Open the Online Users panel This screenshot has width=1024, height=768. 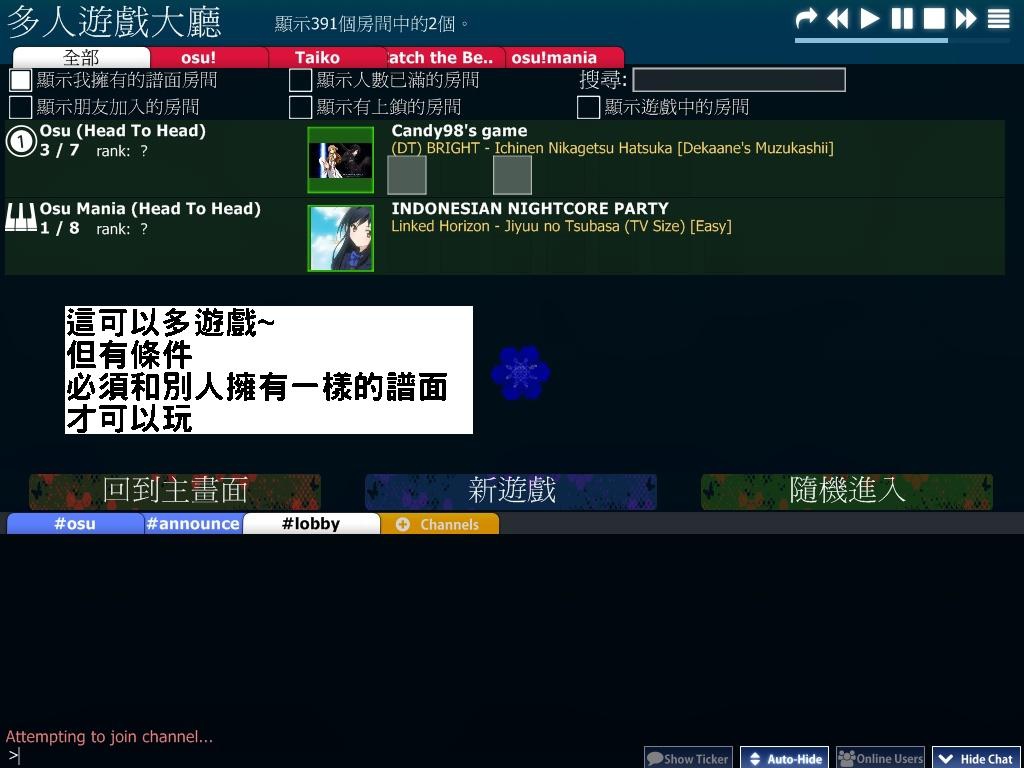[x=880, y=758]
